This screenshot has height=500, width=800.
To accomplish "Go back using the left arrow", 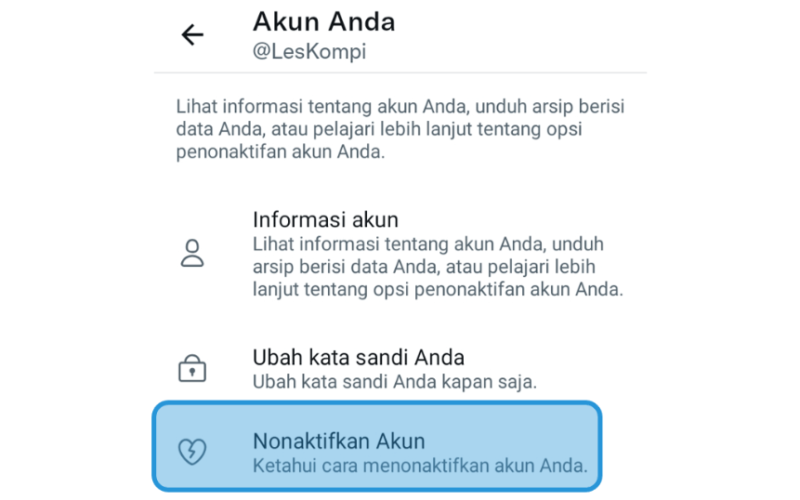I will tap(192, 35).
